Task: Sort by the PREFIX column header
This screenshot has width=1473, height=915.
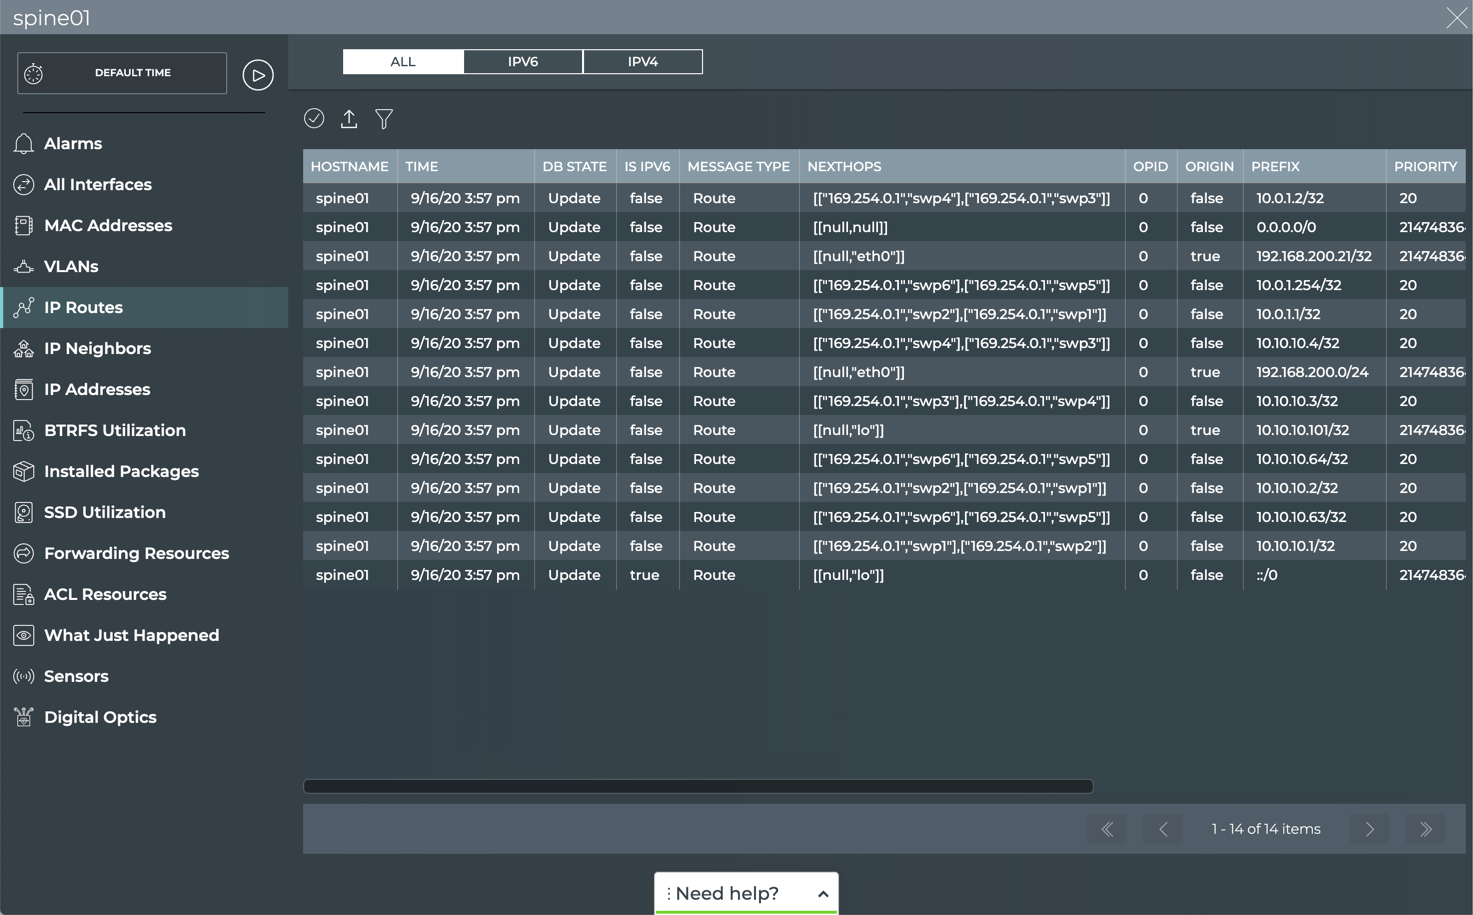Action: pos(1275,167)
